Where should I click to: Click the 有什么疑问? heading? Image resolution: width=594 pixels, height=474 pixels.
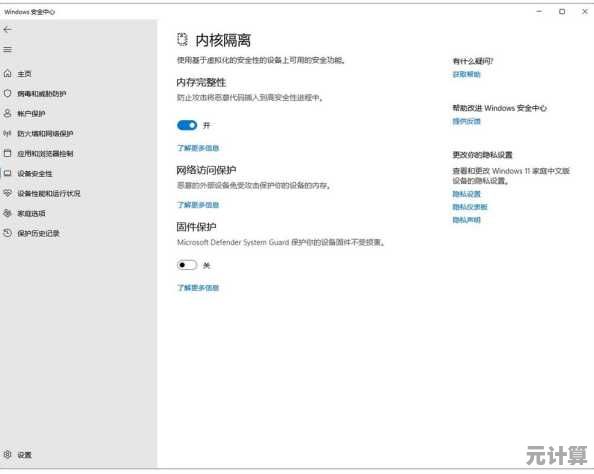pyautogui.click(x=473, y=61)
